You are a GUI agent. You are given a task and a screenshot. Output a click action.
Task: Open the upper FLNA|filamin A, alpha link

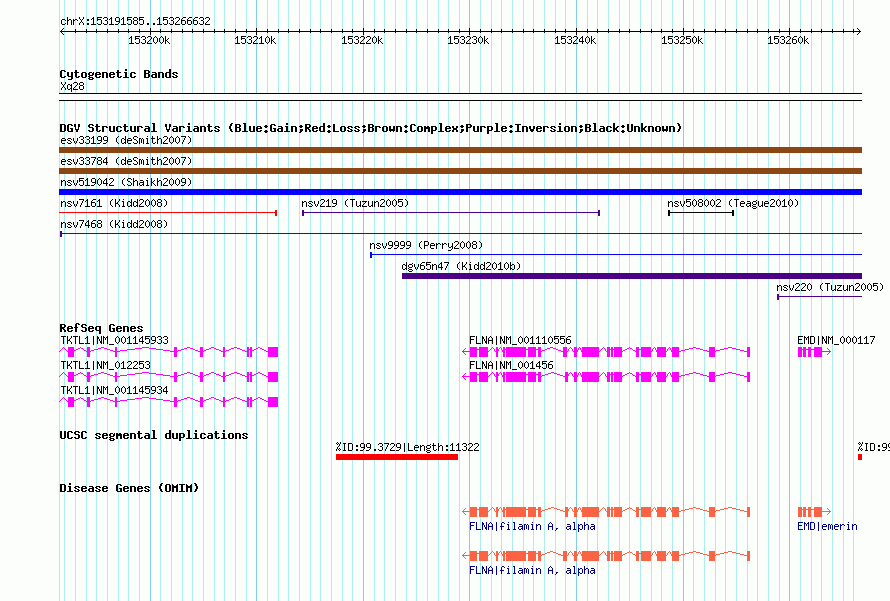point(532,527)
